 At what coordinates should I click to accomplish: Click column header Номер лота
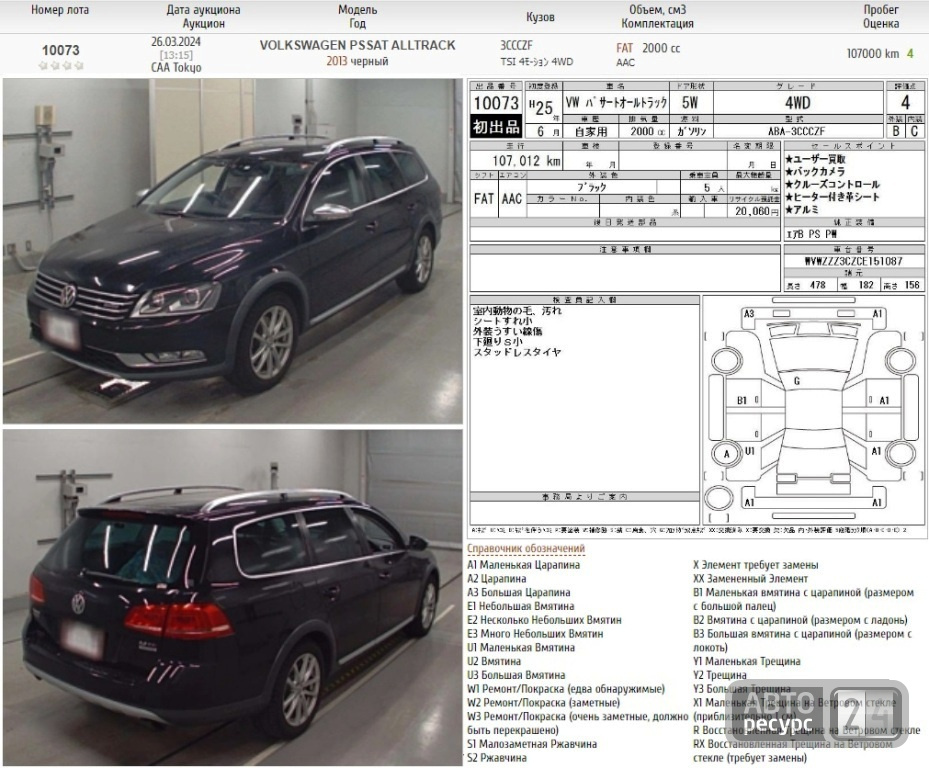[x=60, y=10]
